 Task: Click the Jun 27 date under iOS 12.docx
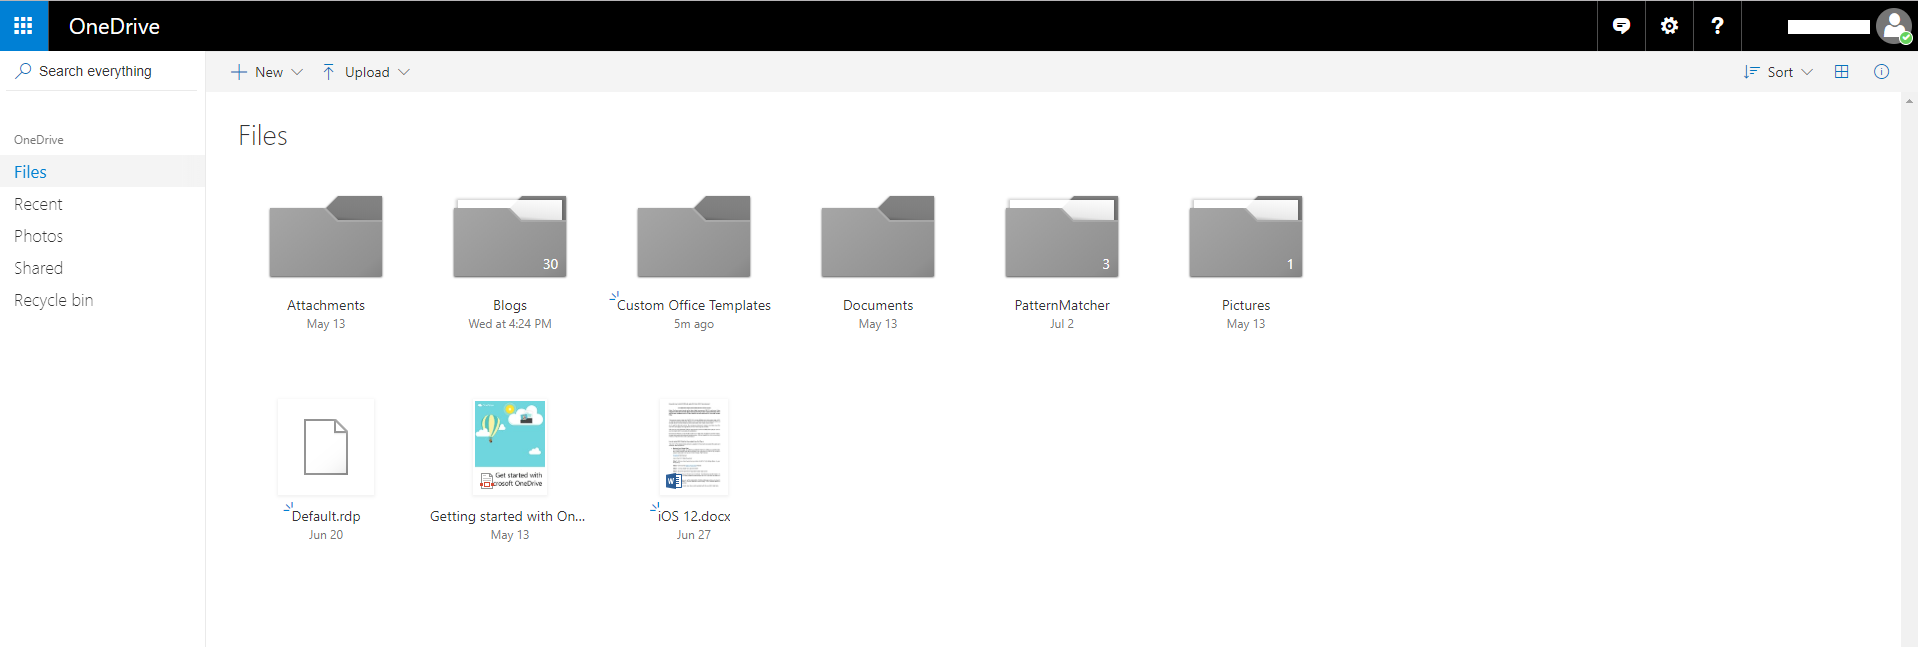[x=694, y=535]
